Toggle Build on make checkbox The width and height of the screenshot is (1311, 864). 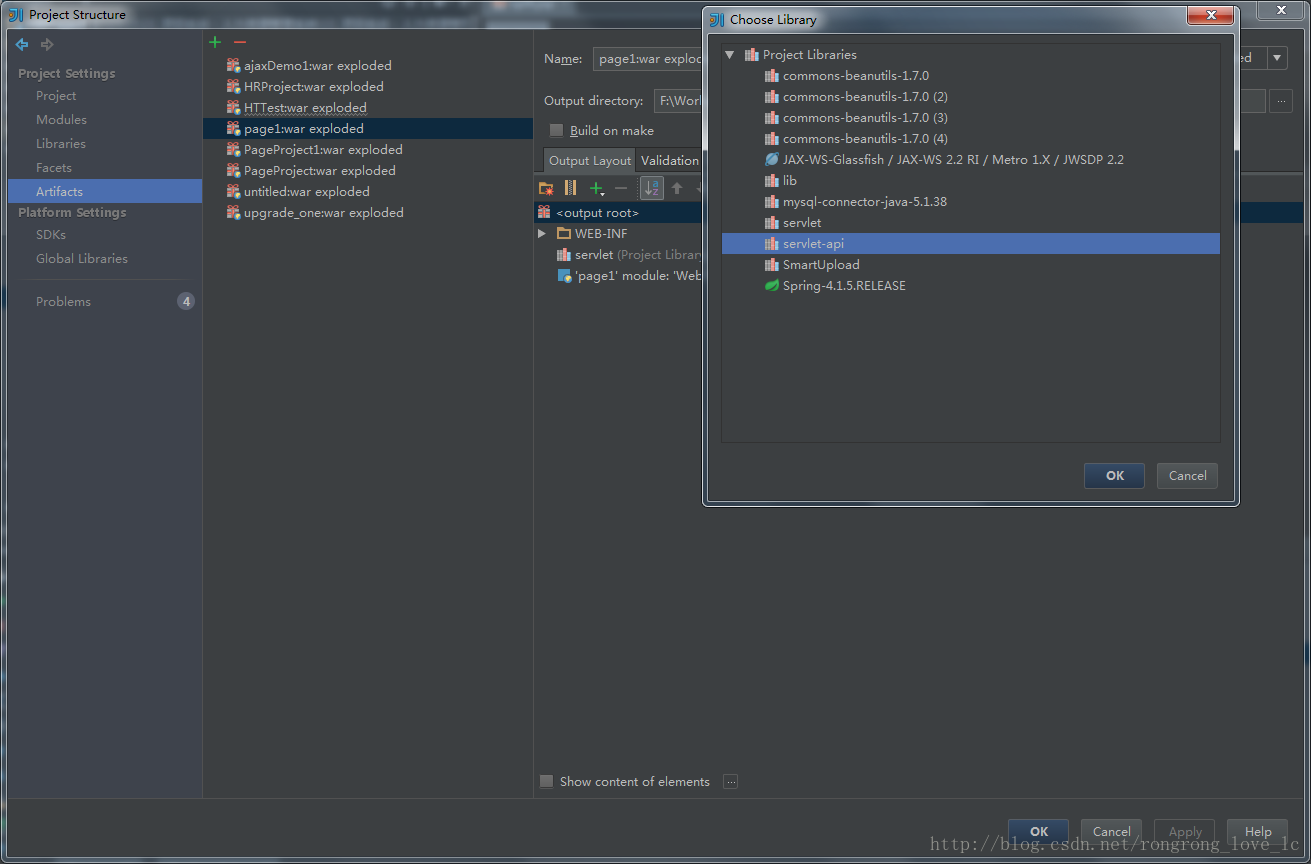(x=557, y=131)
